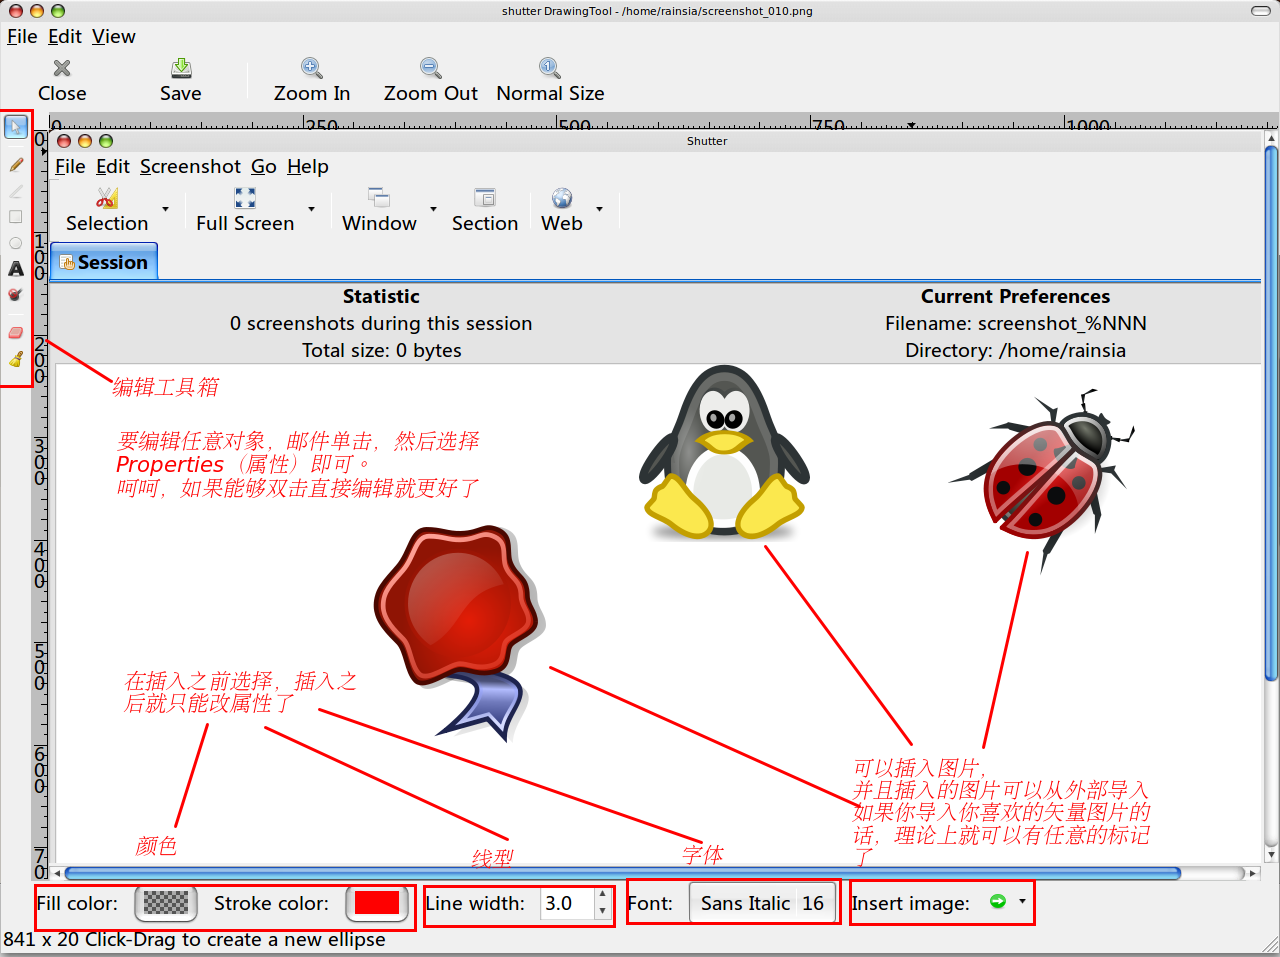
Task: Select the rectangle drawing tool
Action: point(16,216)
